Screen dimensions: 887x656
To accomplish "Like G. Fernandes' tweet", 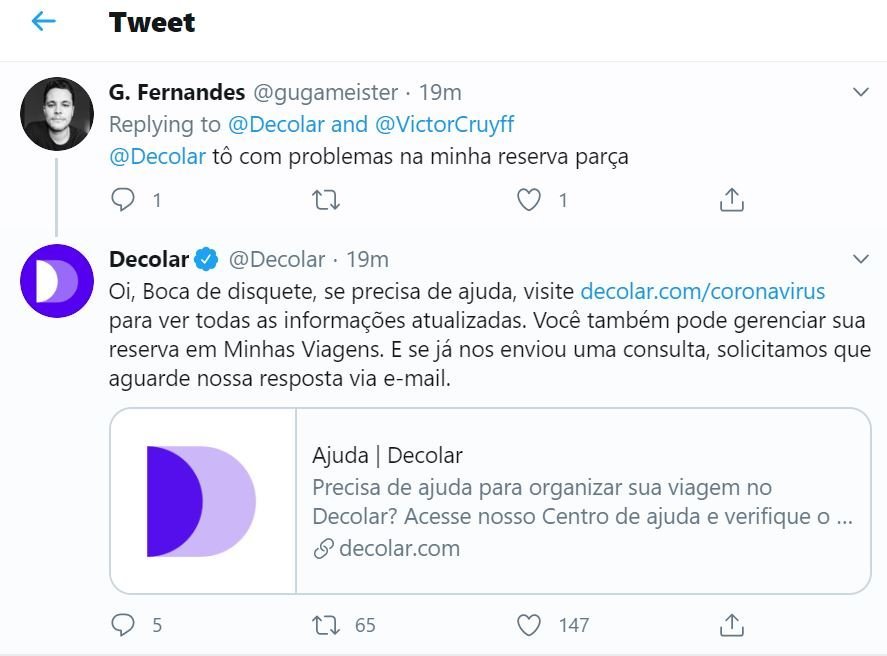I will point(529,200).
